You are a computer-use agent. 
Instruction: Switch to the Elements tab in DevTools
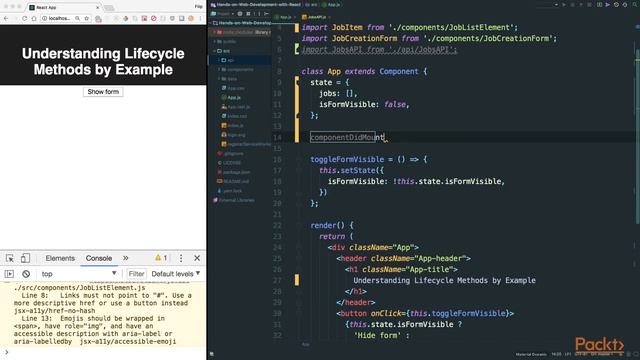[60, 258]
